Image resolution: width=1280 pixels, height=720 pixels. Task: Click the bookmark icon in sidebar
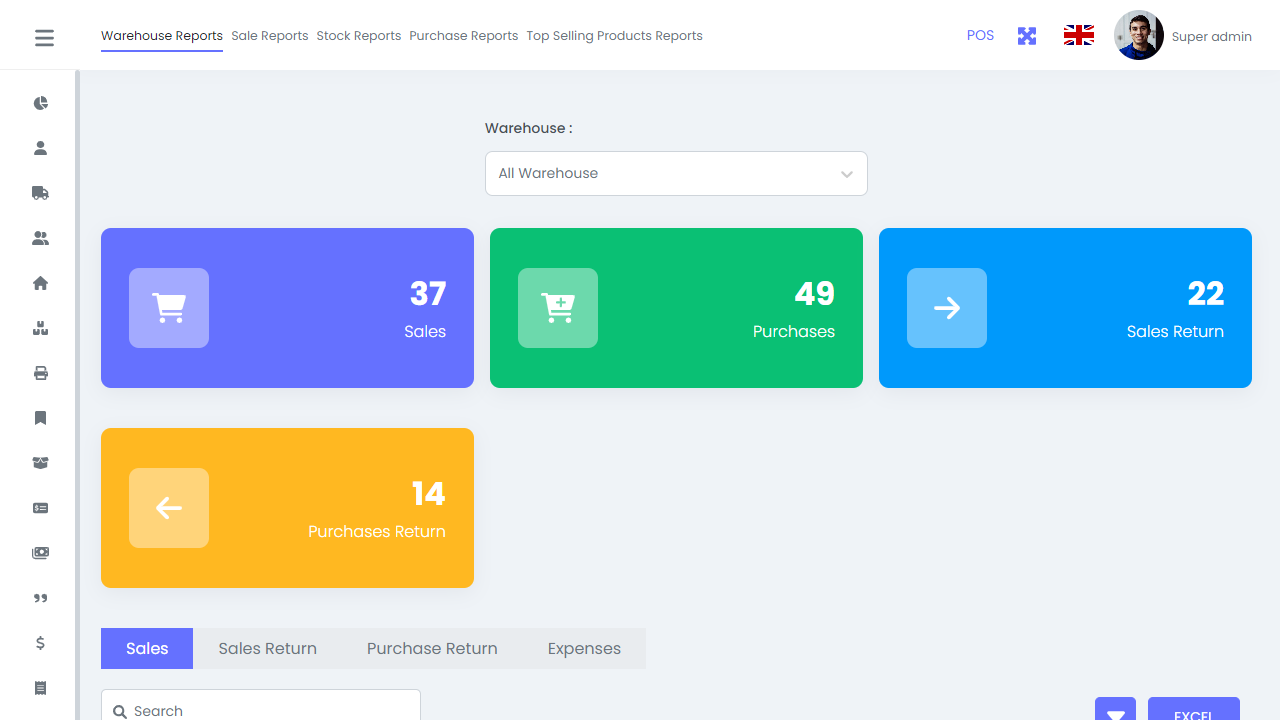[40, 418]
